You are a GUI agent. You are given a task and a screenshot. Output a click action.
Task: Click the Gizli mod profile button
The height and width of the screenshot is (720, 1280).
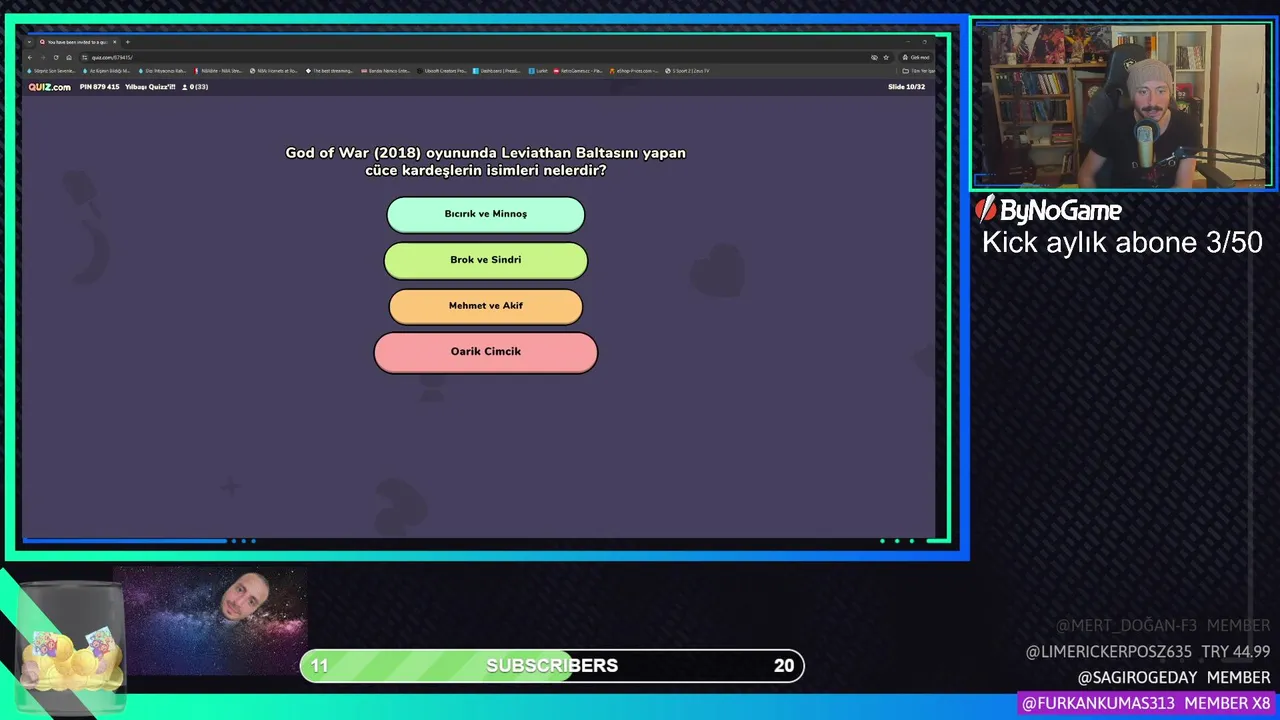click(x=916, y=57)
